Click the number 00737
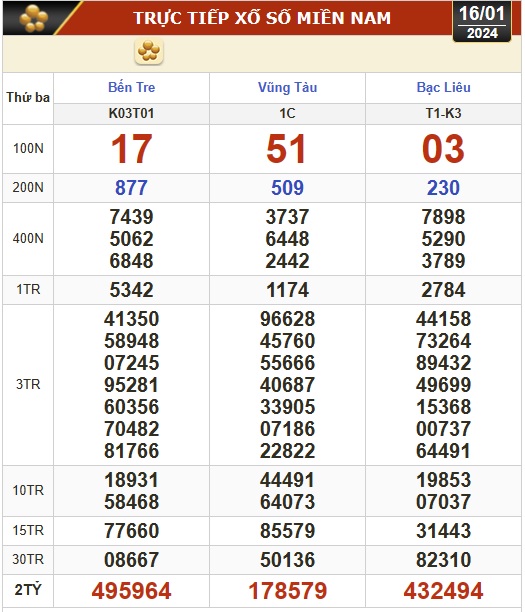 click(443, 429)
